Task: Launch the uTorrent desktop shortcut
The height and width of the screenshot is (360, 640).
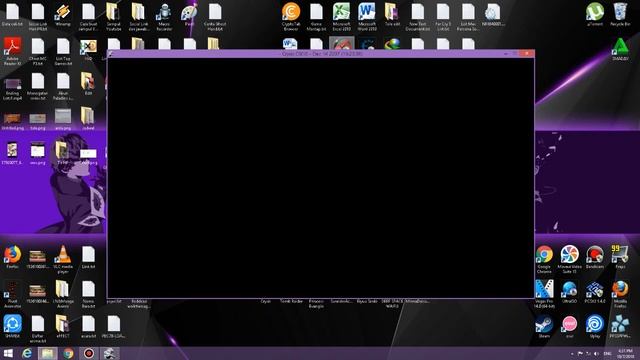Action: coord(595,15)
